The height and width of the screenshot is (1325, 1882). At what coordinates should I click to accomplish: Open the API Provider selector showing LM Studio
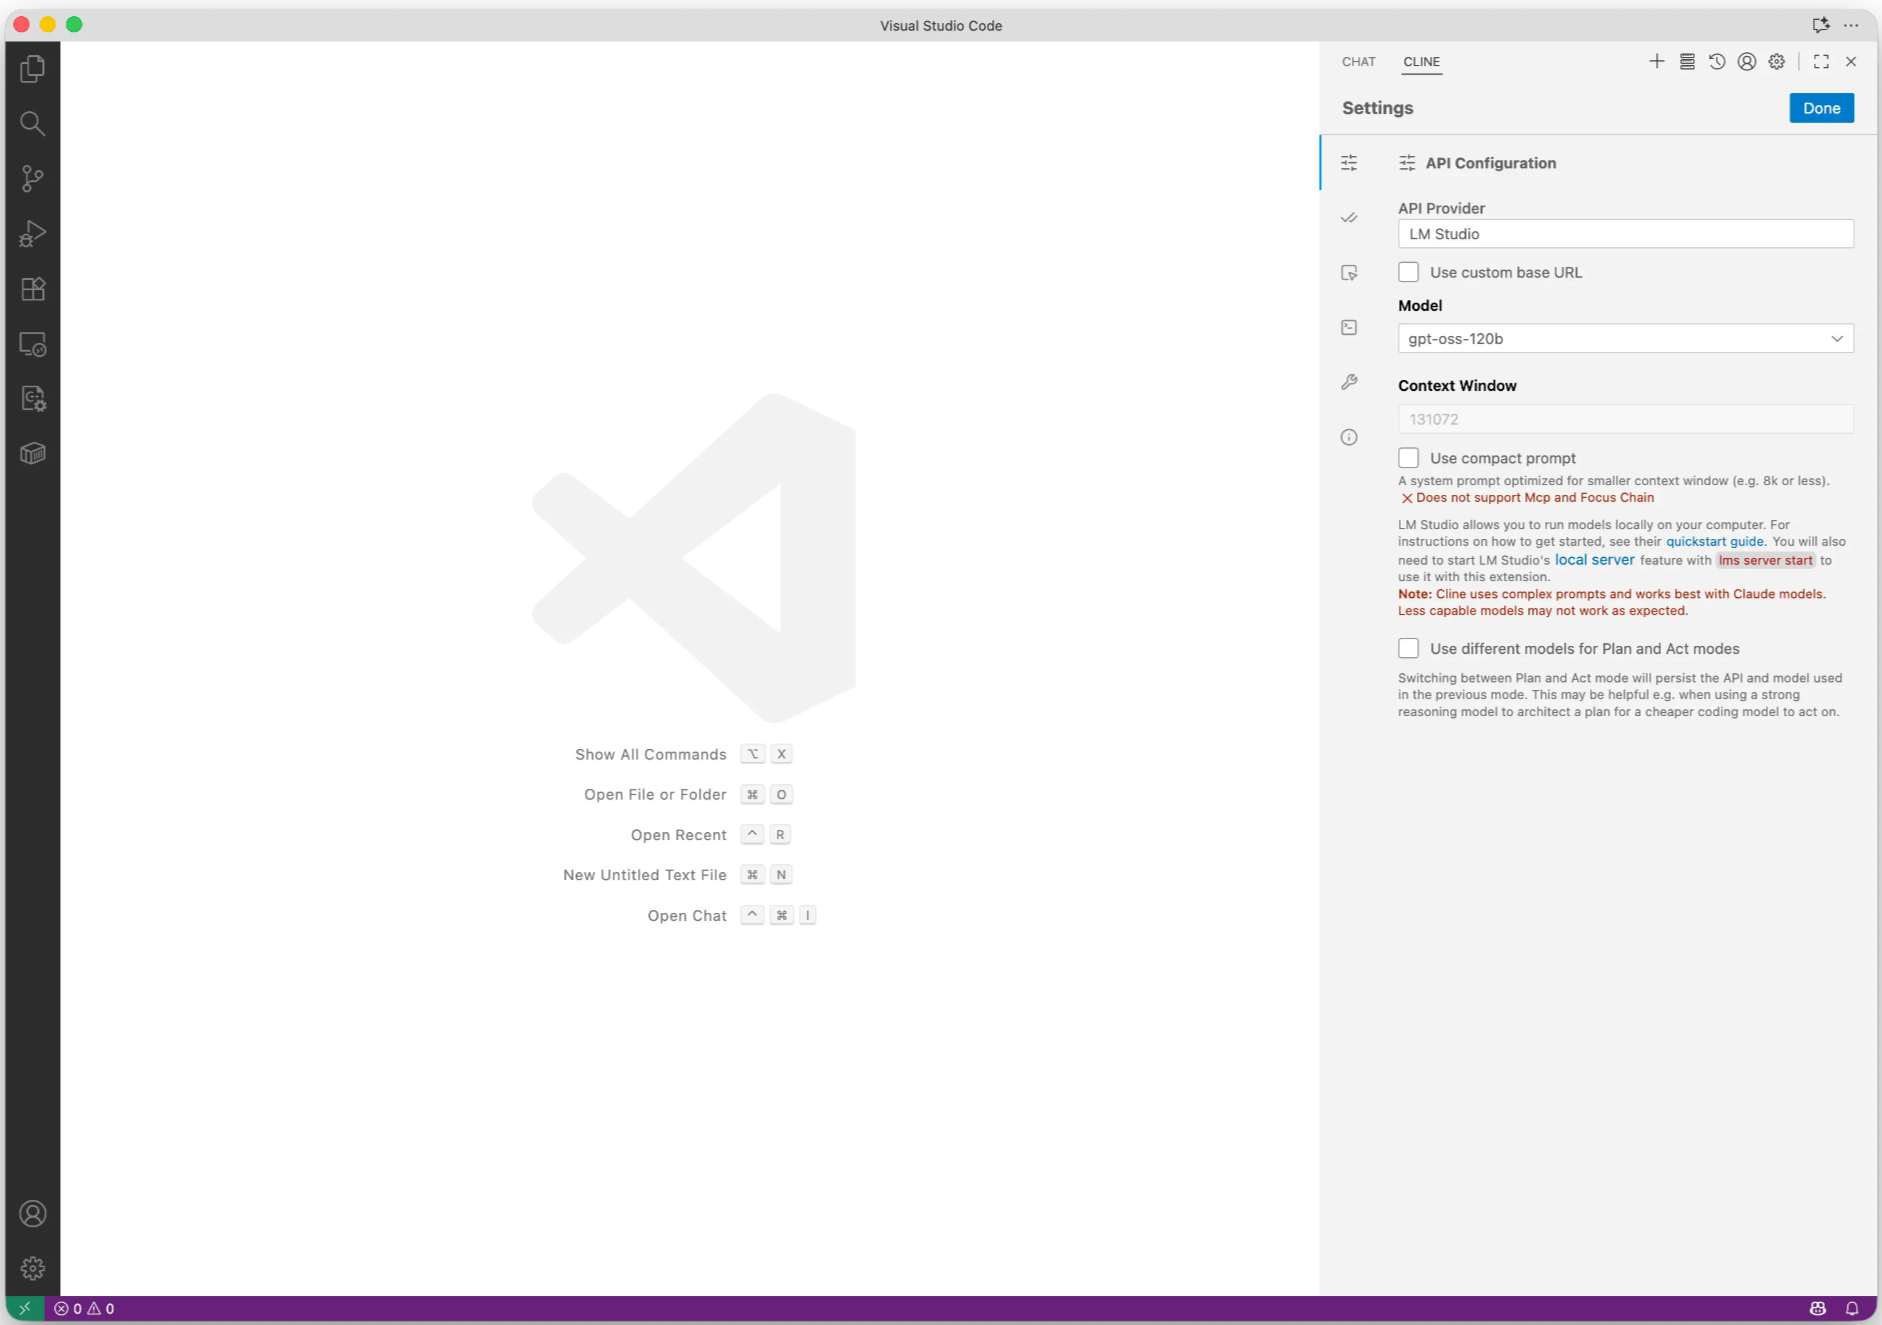coord(1624,233)
